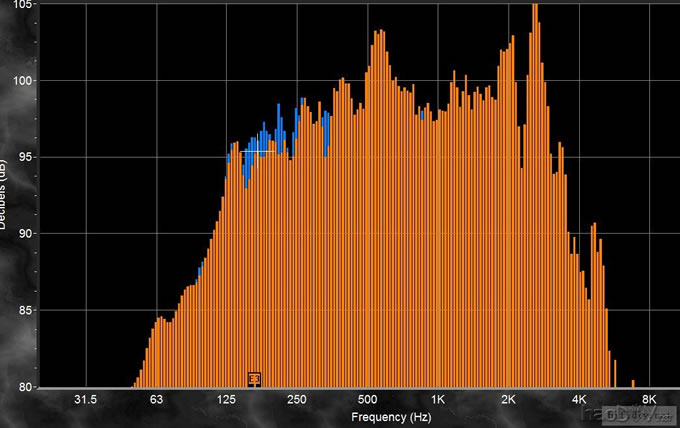Click the 63 frequency axis label
Viewport: 680px width, 428px height.
tap(156, 400)
